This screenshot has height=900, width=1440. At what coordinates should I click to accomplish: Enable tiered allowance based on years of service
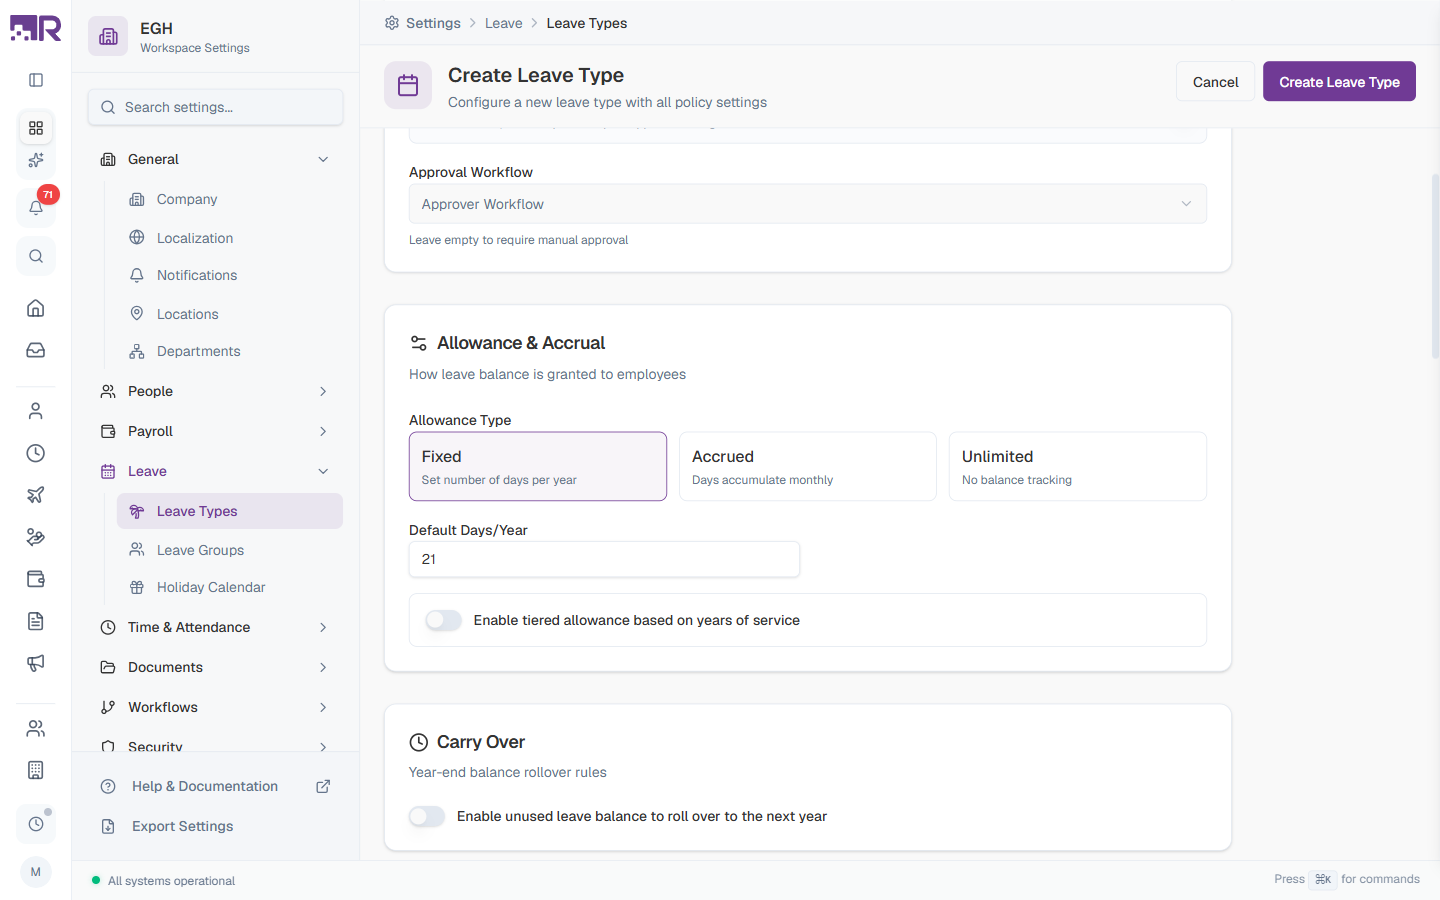(x=443, y=620)
